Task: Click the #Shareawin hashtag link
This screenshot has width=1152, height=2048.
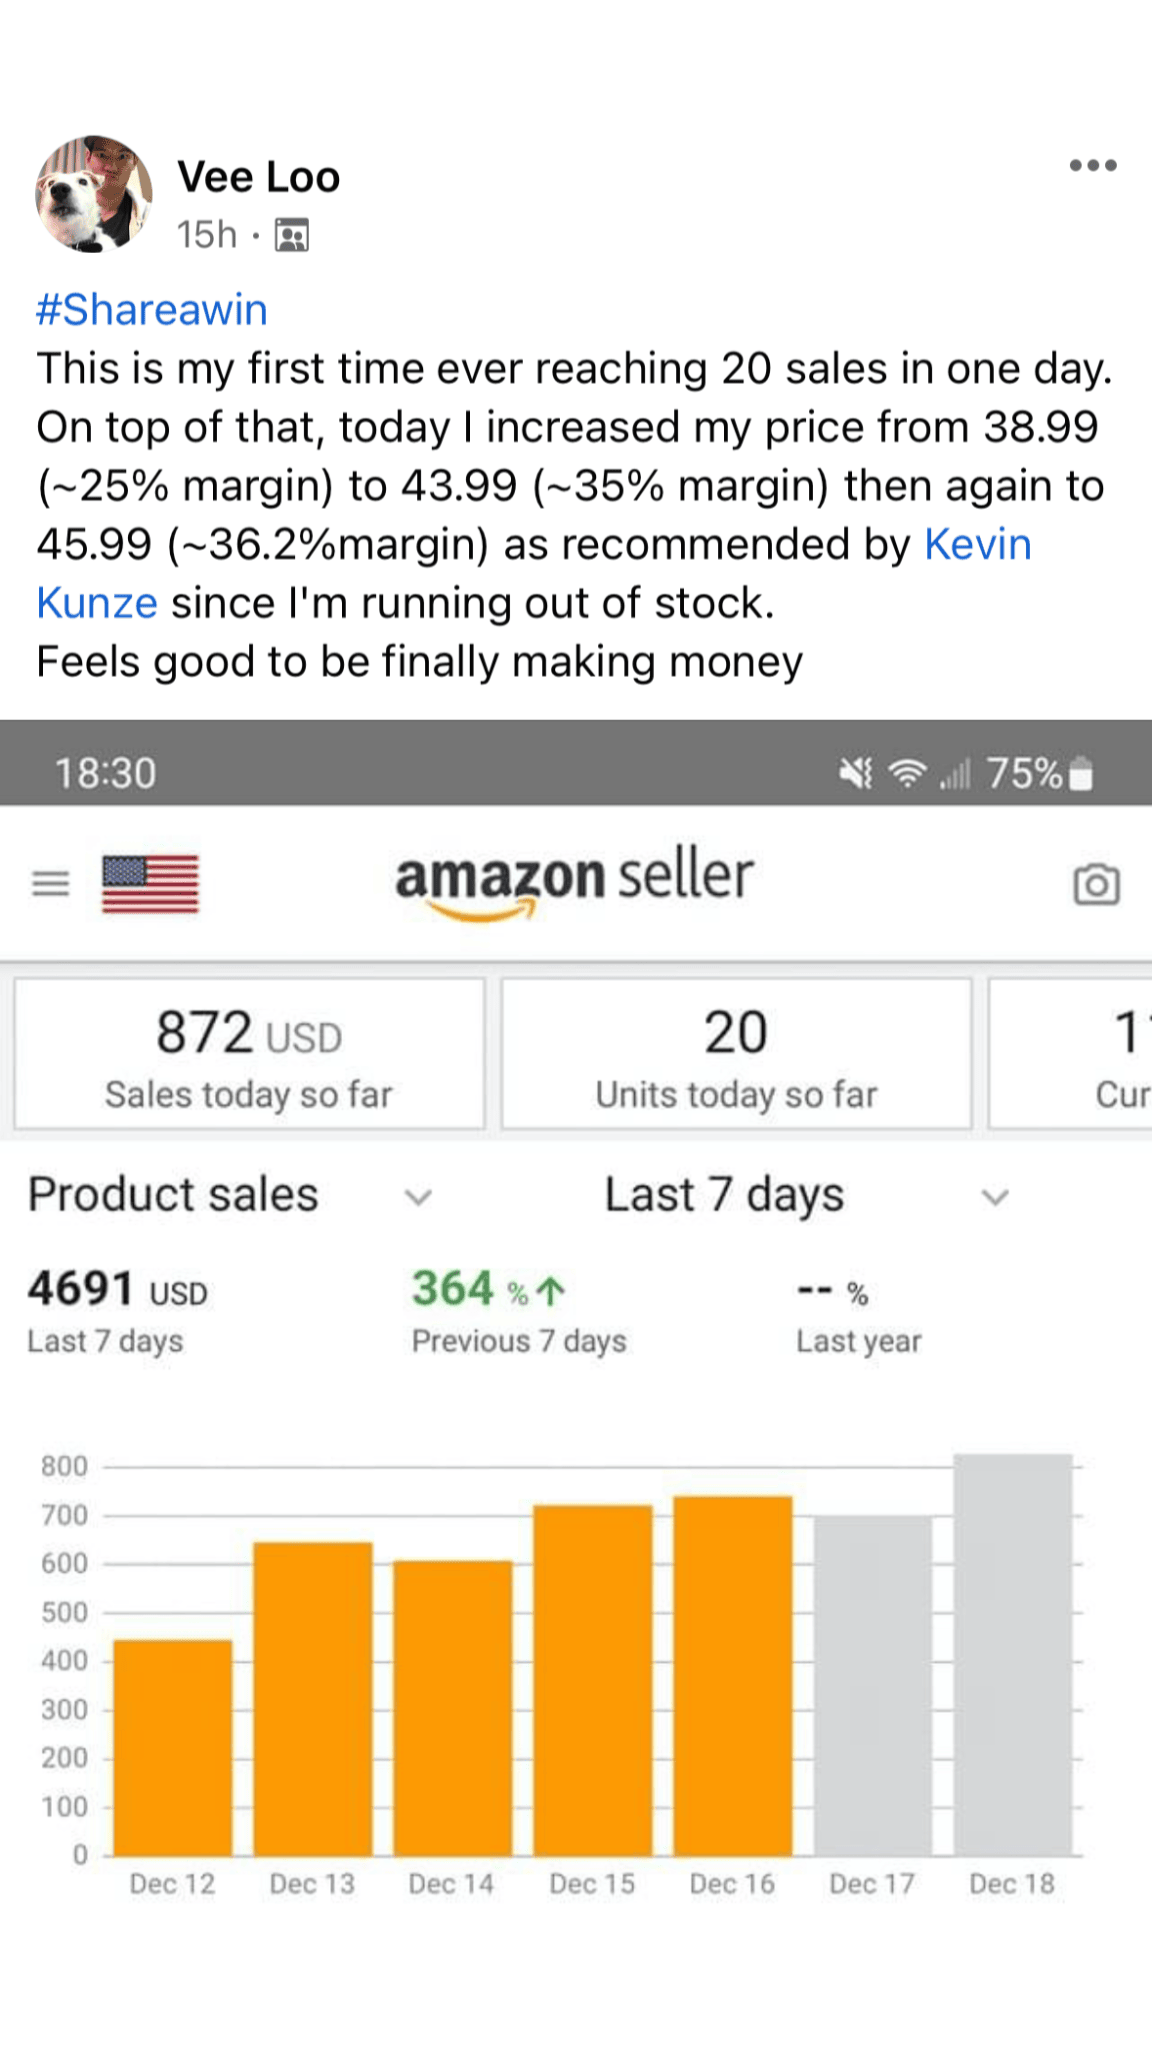Action: pyautogui.click(x=152, y=310)
